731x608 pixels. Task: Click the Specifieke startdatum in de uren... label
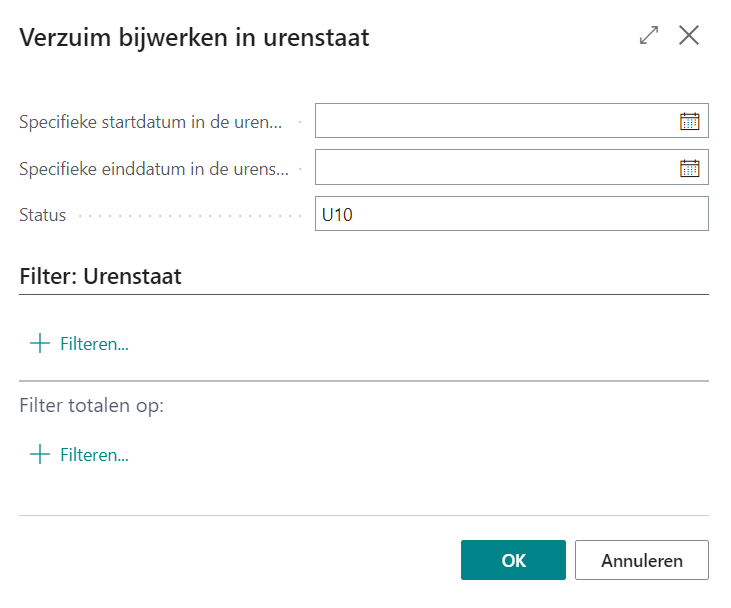(x=151, y=122)
